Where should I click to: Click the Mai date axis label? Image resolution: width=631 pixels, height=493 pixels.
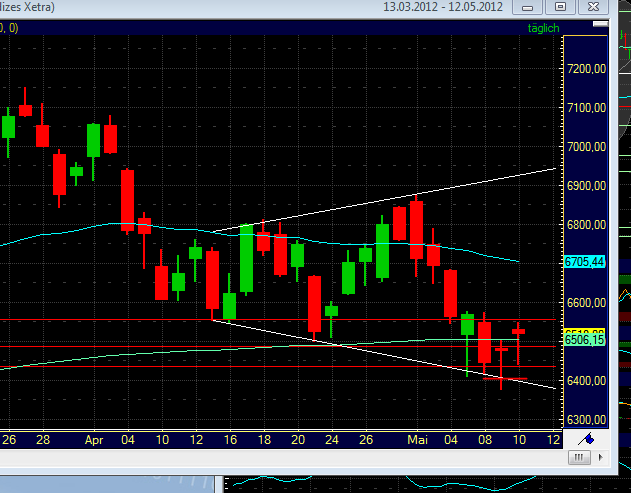[x=417, y=440]
